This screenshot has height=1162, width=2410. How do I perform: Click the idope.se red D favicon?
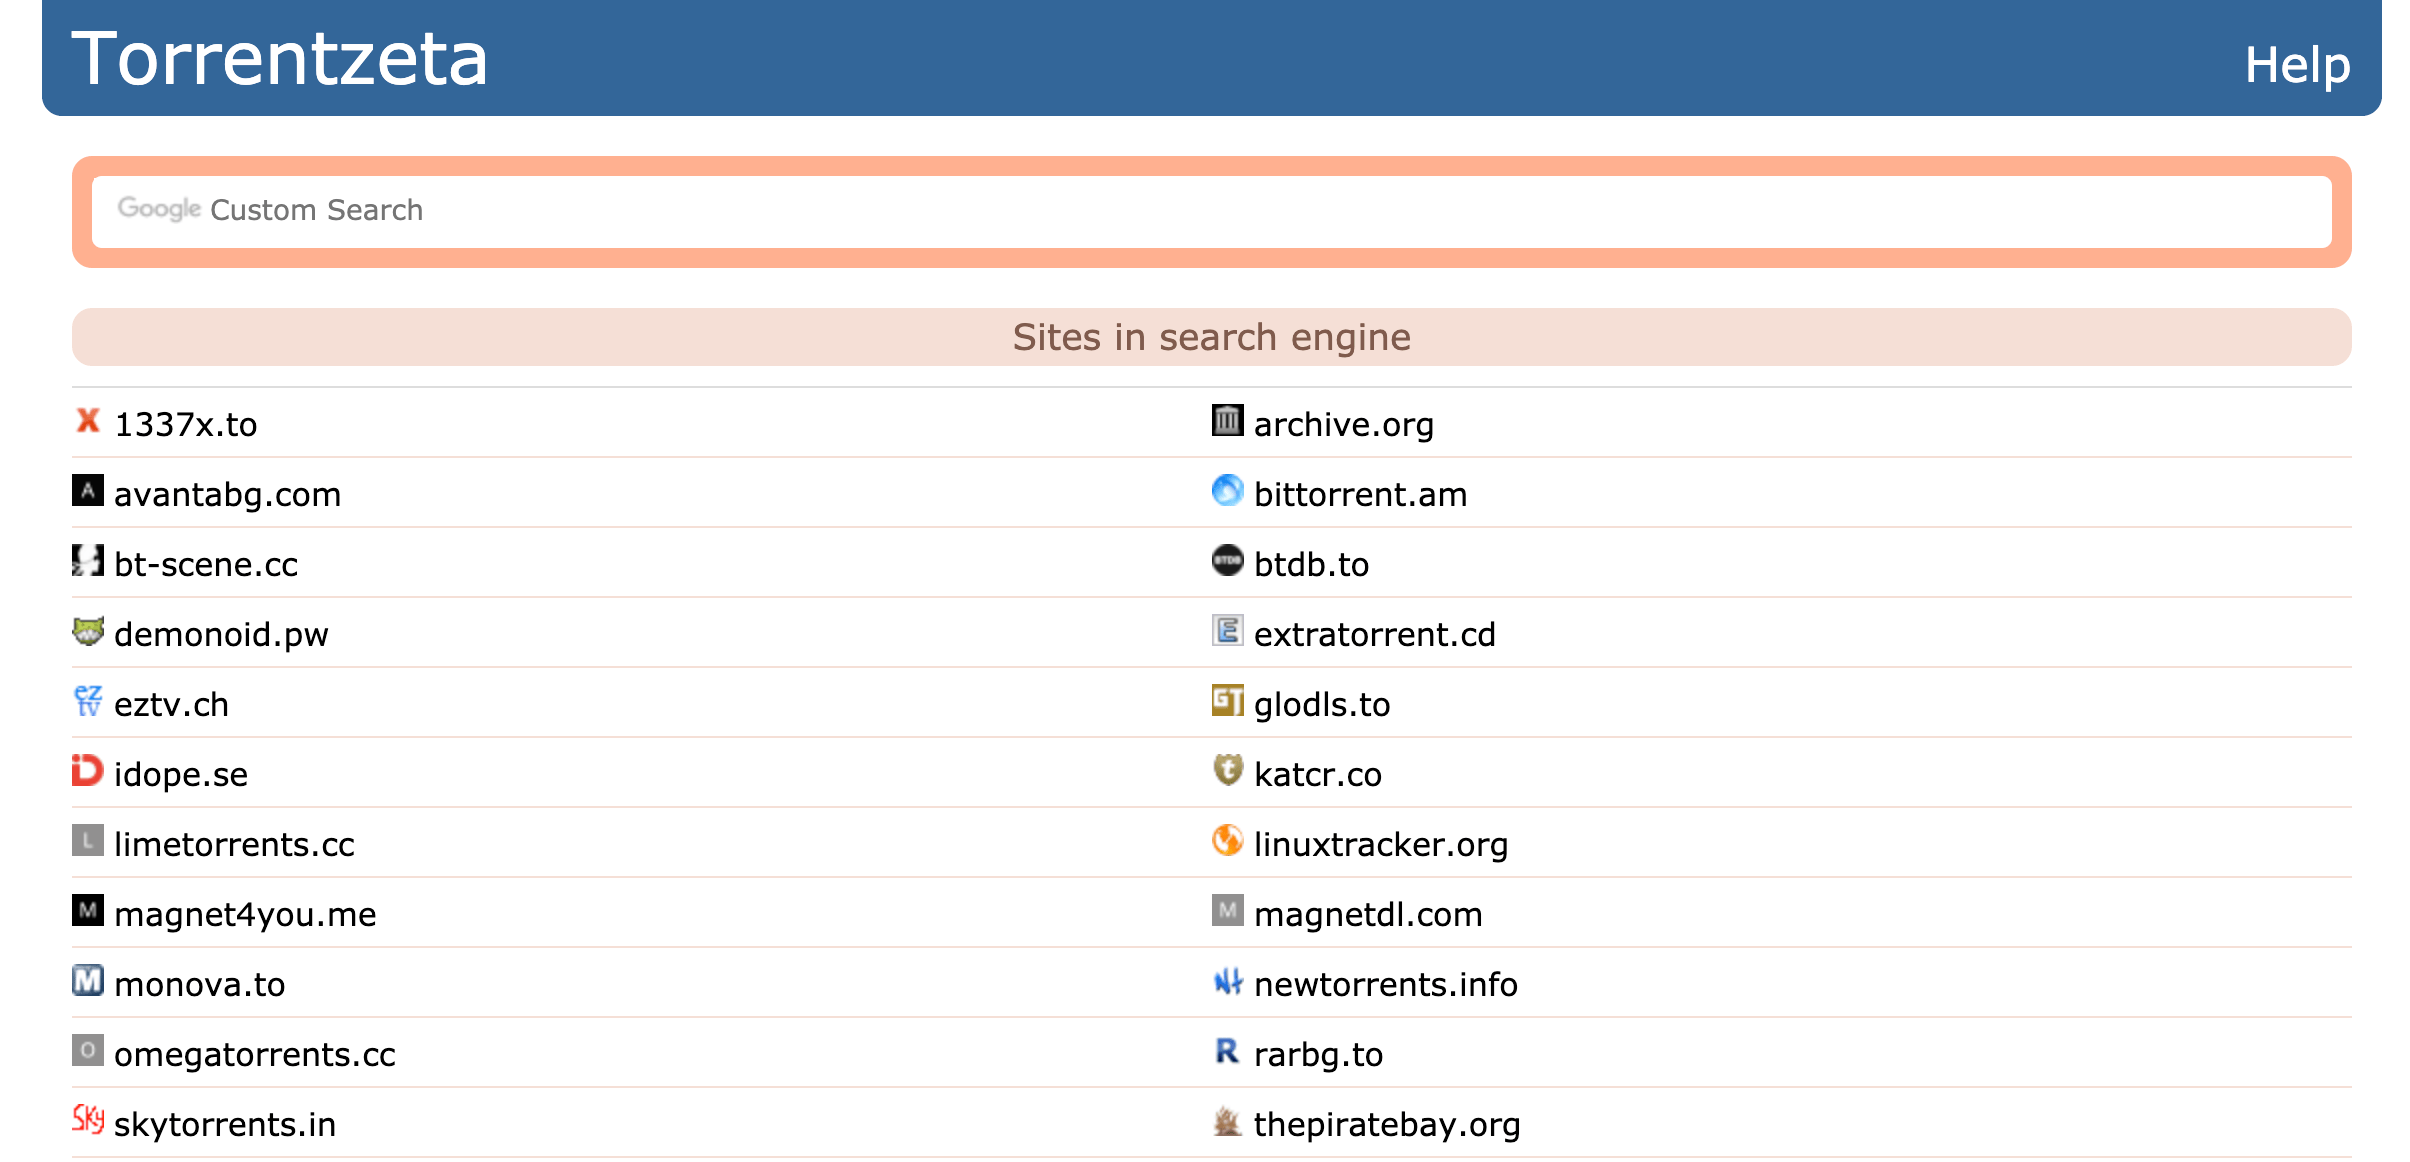[x=88, y=771]
